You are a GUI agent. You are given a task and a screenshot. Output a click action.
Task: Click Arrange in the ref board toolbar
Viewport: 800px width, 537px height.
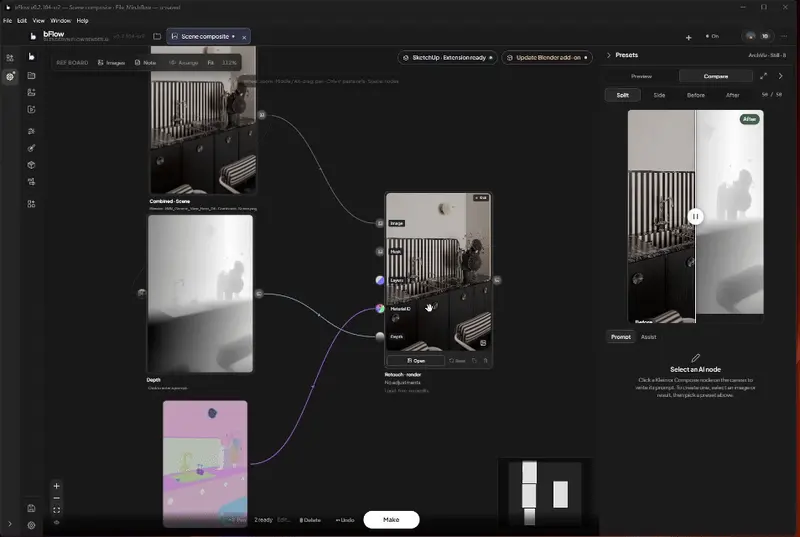(x=184, y=63)
